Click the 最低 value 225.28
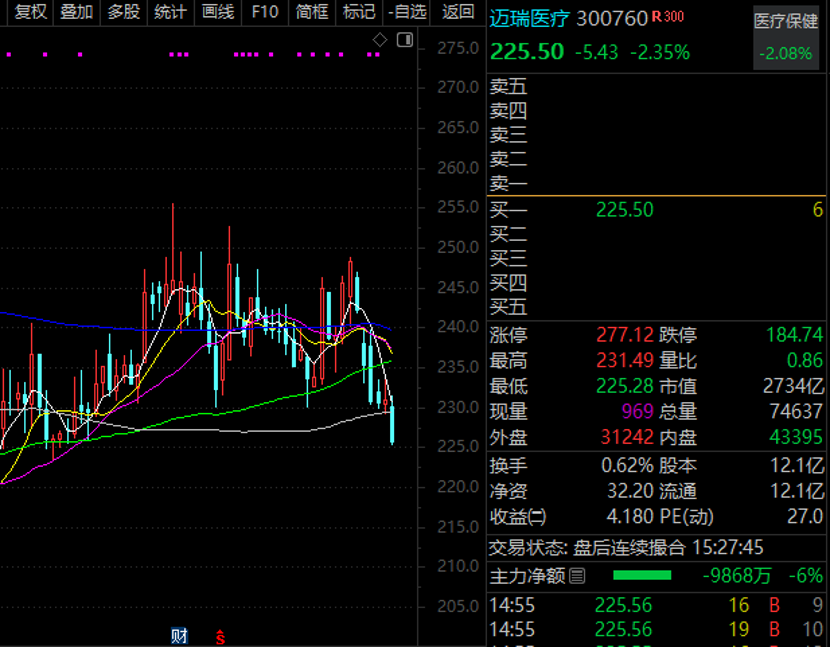This screenshot has height=648, width=830. coord(625,386)
